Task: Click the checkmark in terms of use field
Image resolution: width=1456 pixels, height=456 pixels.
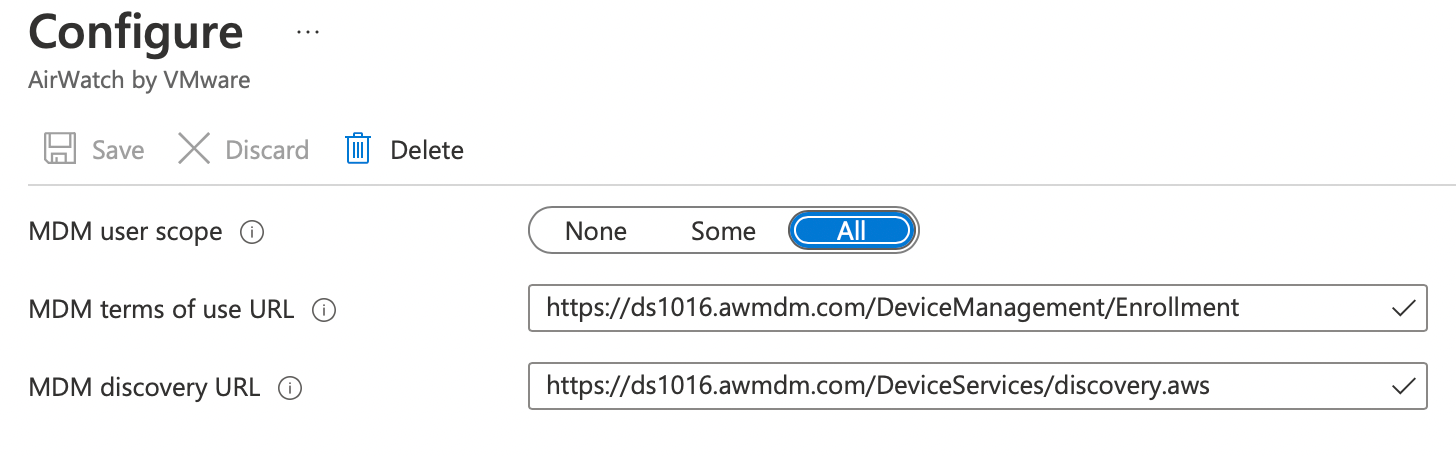Action: 1403,309
